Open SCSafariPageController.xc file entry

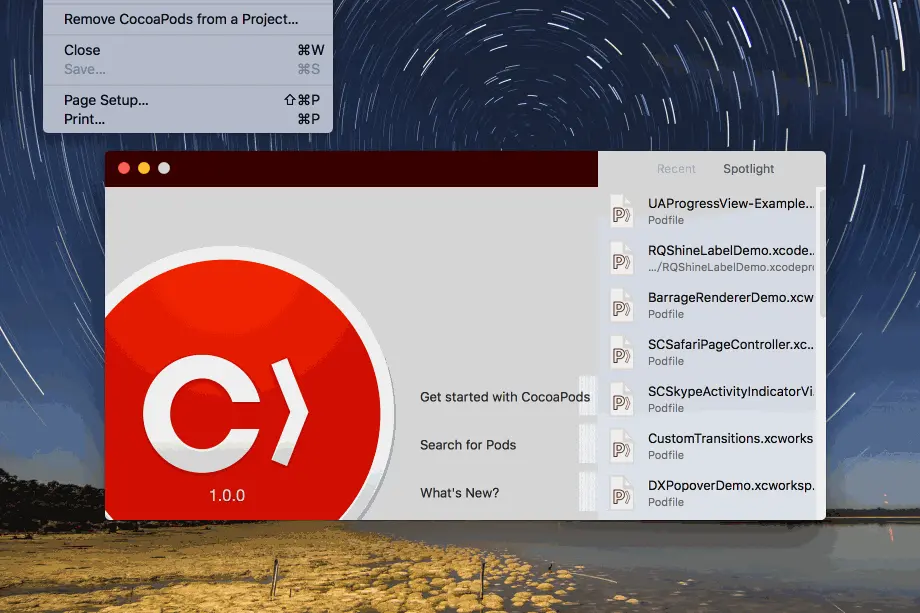pos(708,352)
